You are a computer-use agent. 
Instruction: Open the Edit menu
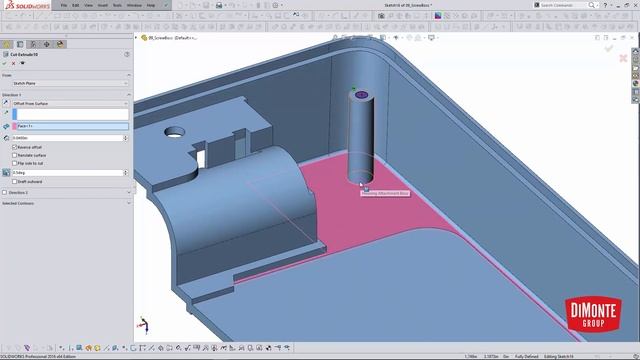coord(76,5)
